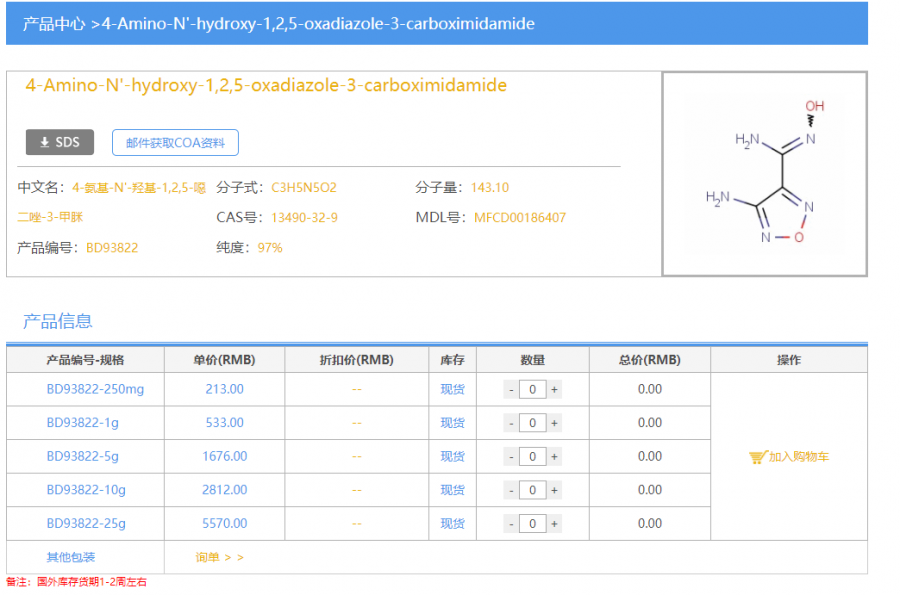Select the 产品信息 section tab
This screenshot has width=900, height=595.
click(x=58, y=321)
